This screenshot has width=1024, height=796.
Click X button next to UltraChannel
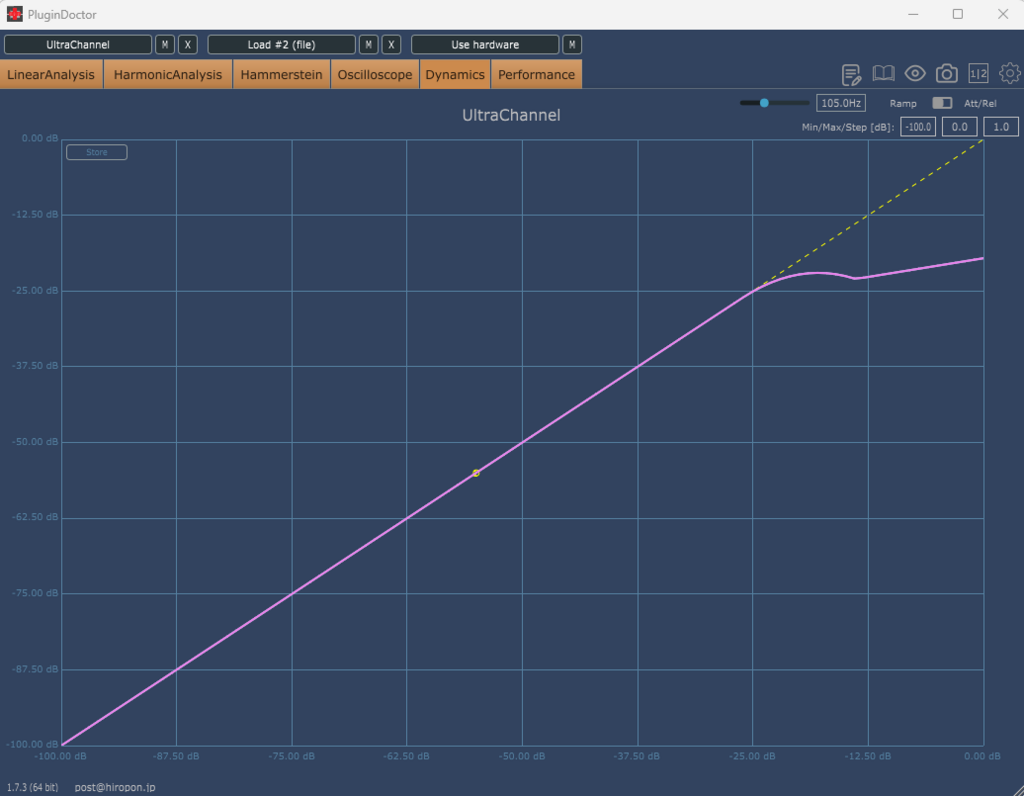click(187, 44)
